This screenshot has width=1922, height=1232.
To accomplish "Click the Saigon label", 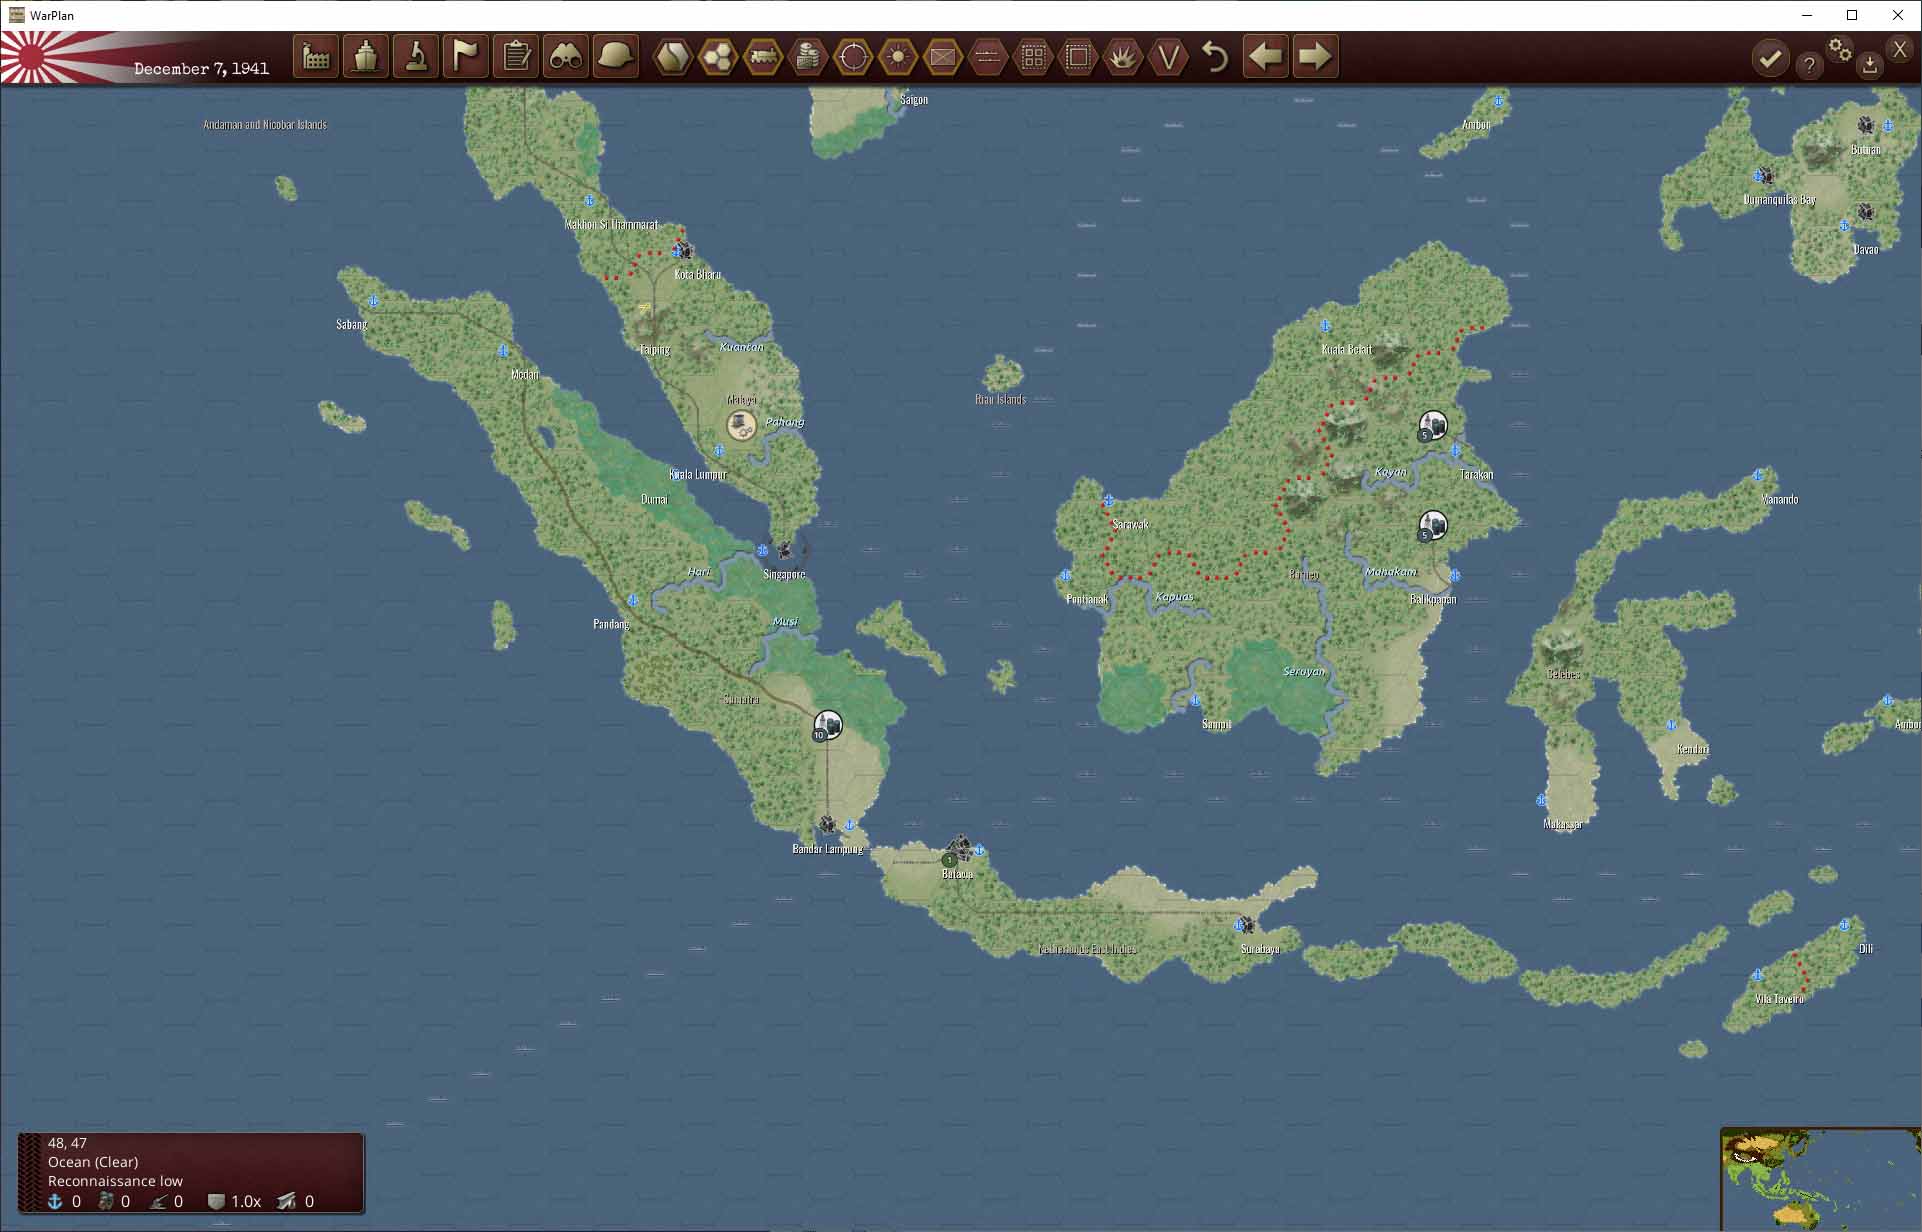I will [914, 100].
